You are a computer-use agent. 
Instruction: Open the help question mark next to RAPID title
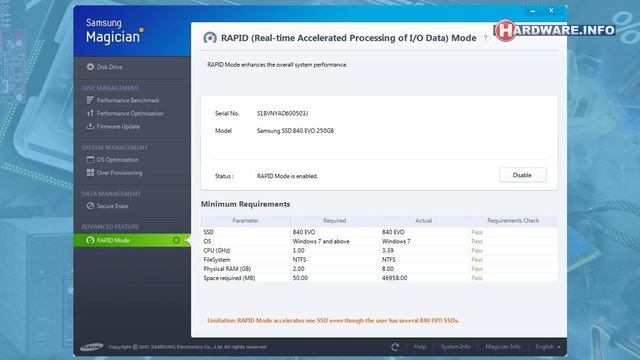pos(485,38)
